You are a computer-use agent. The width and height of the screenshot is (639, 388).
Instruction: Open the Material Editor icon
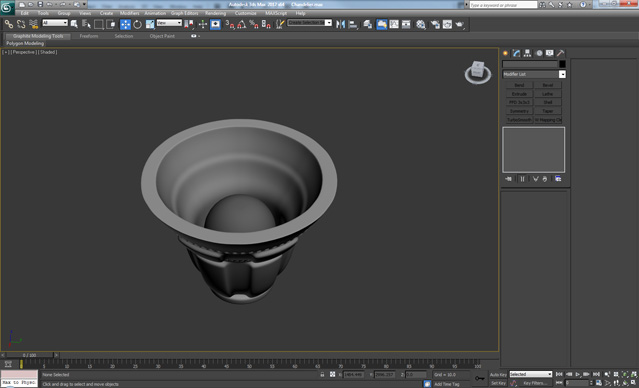421,24
